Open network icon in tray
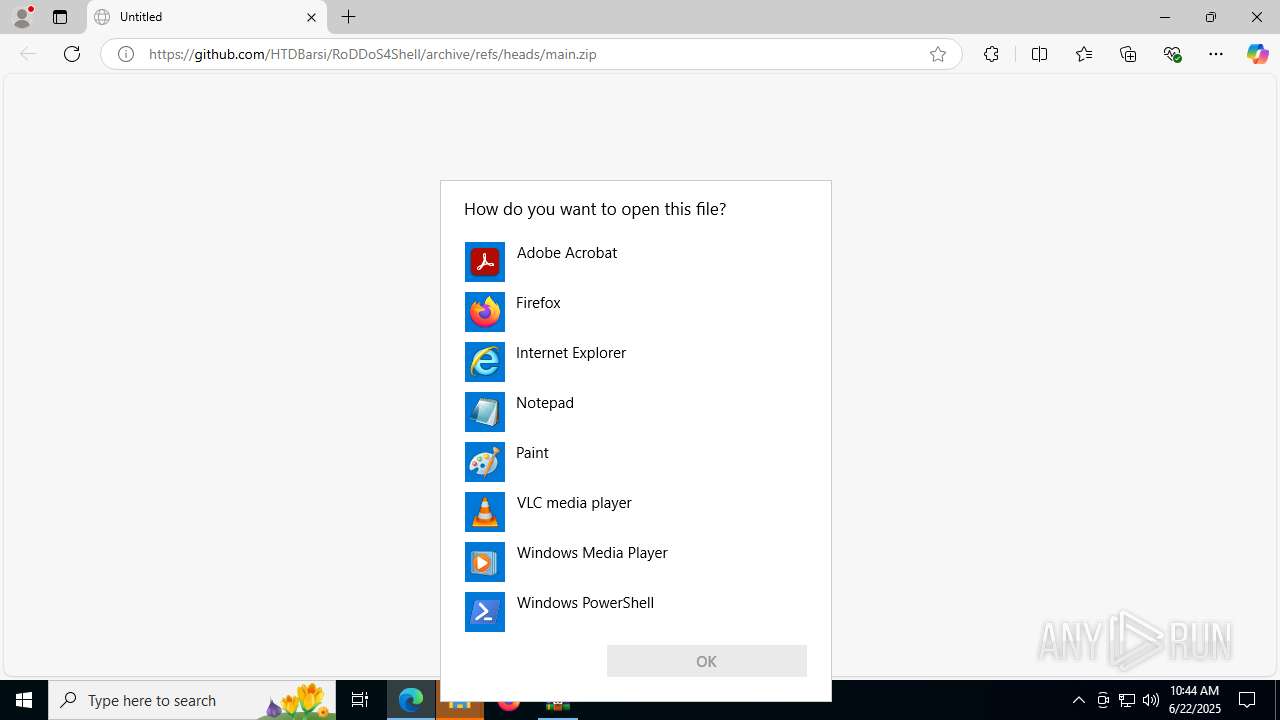This screenshot has height=720, width=1280. tap(1127, 700)
